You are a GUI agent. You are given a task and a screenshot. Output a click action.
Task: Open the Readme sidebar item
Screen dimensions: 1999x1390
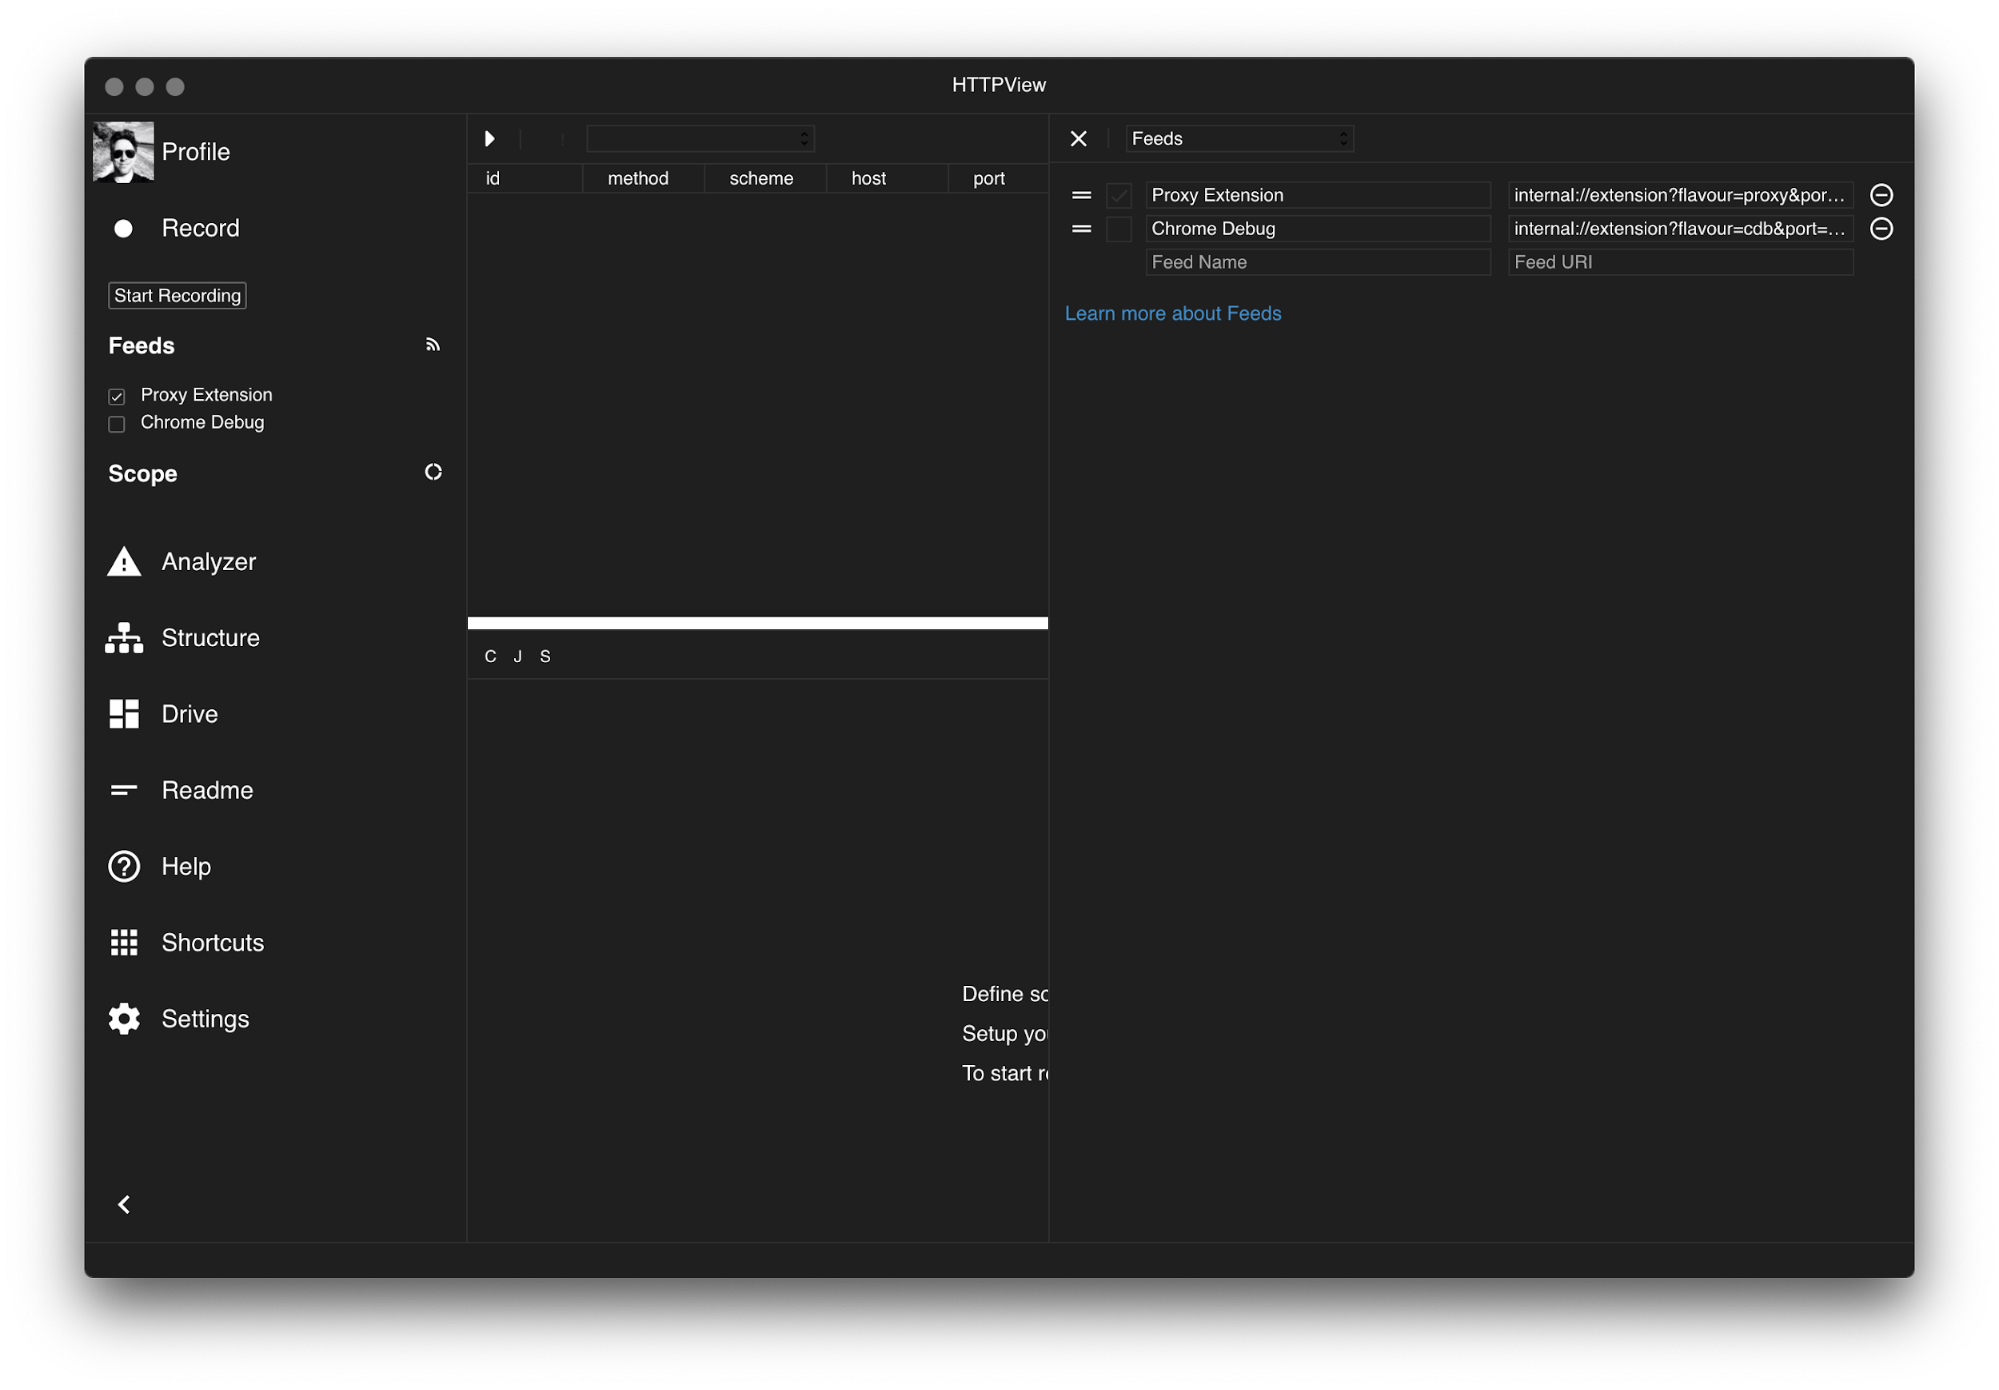[207, 790]
